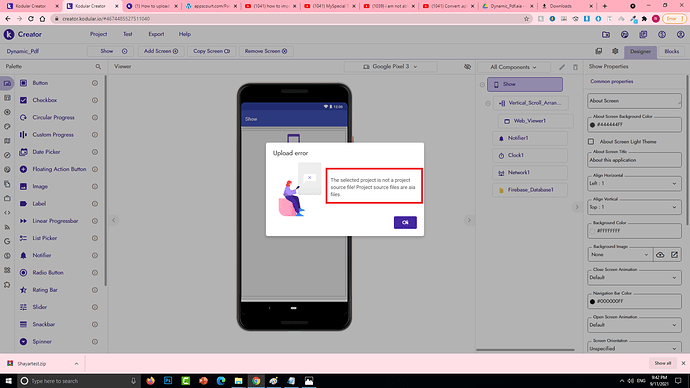Screen dimensions: 690x388
Task: Collapse the Vertical_Scroll_Arrangement tree node
Action: (x=488, y=103)
